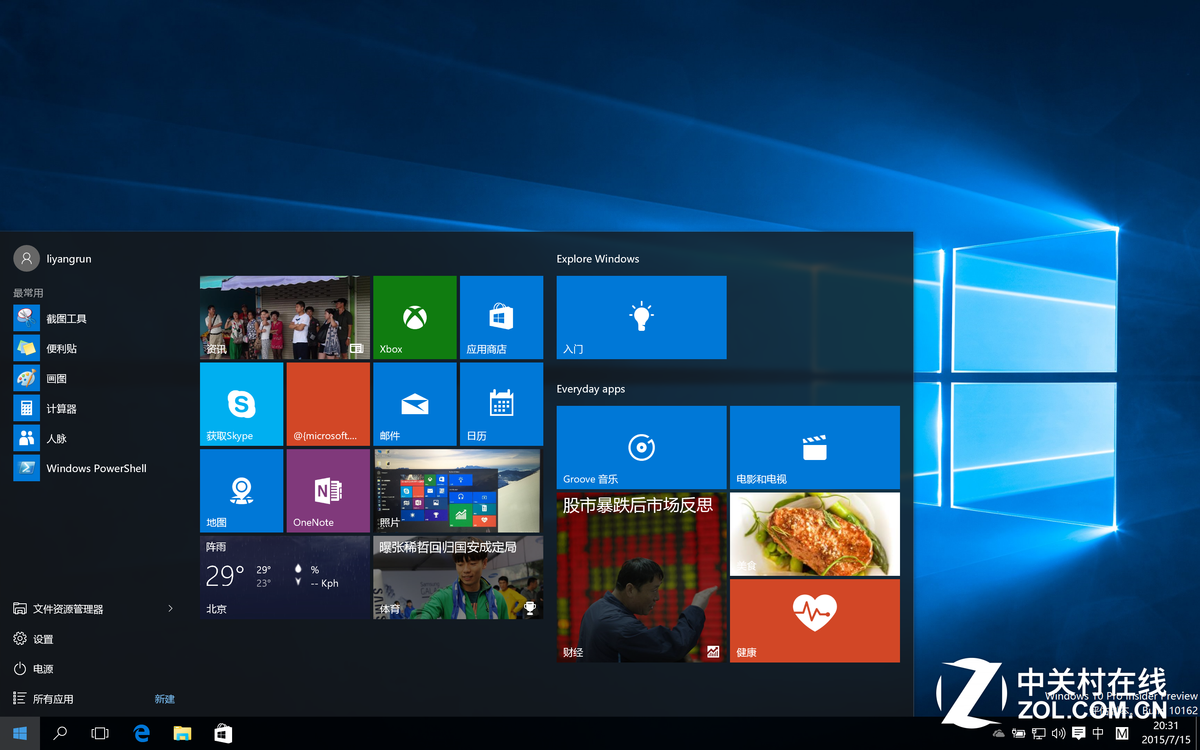Screen dimensions: 1200x750
Task: Open the 日历 calendar tile
Action: pos(501,404)
